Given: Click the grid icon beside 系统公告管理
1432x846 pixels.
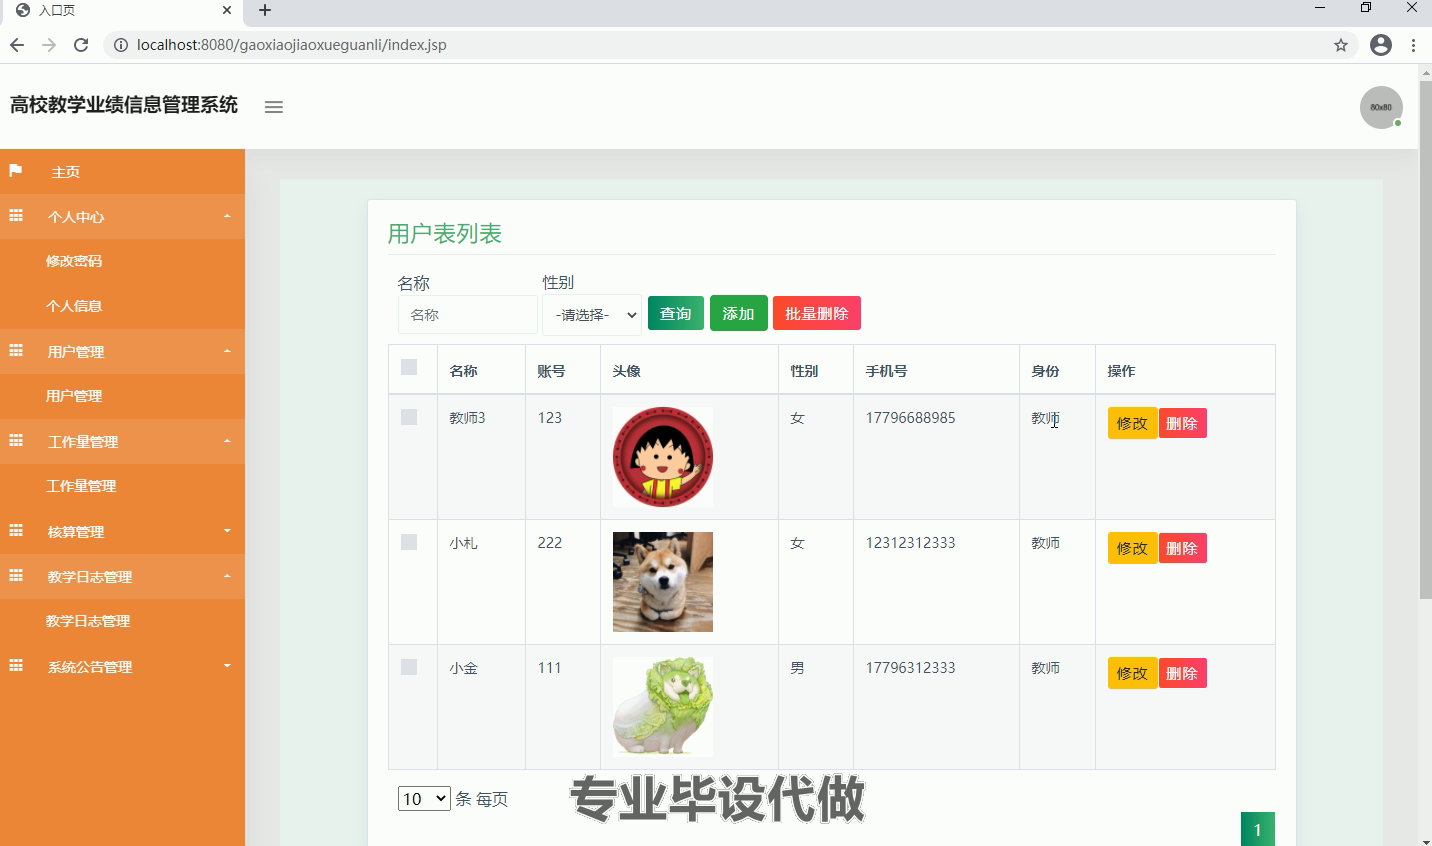Looking at the screenshot, I should [x=15, y=666].
